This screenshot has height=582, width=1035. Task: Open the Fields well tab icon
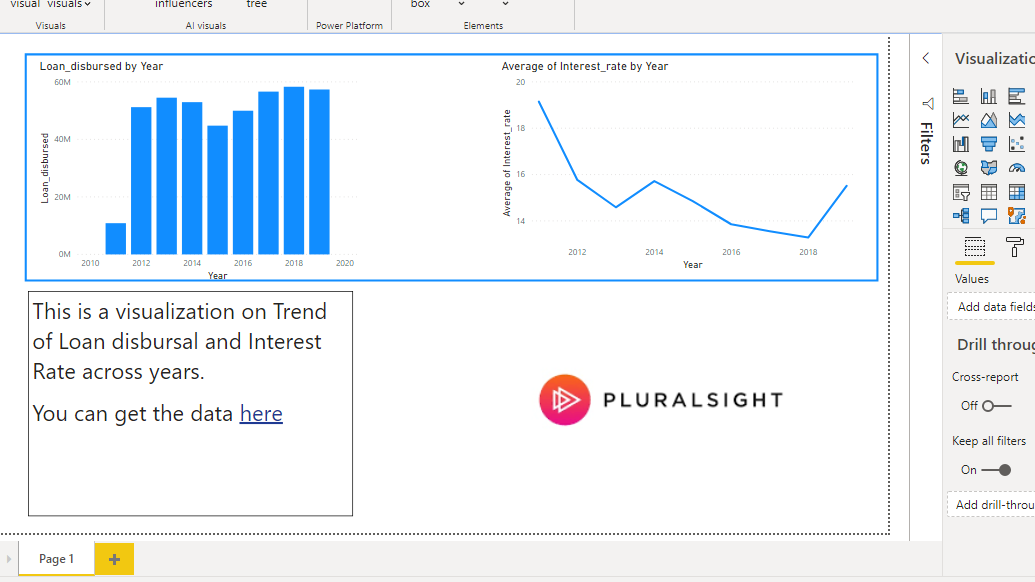point(974,247)
